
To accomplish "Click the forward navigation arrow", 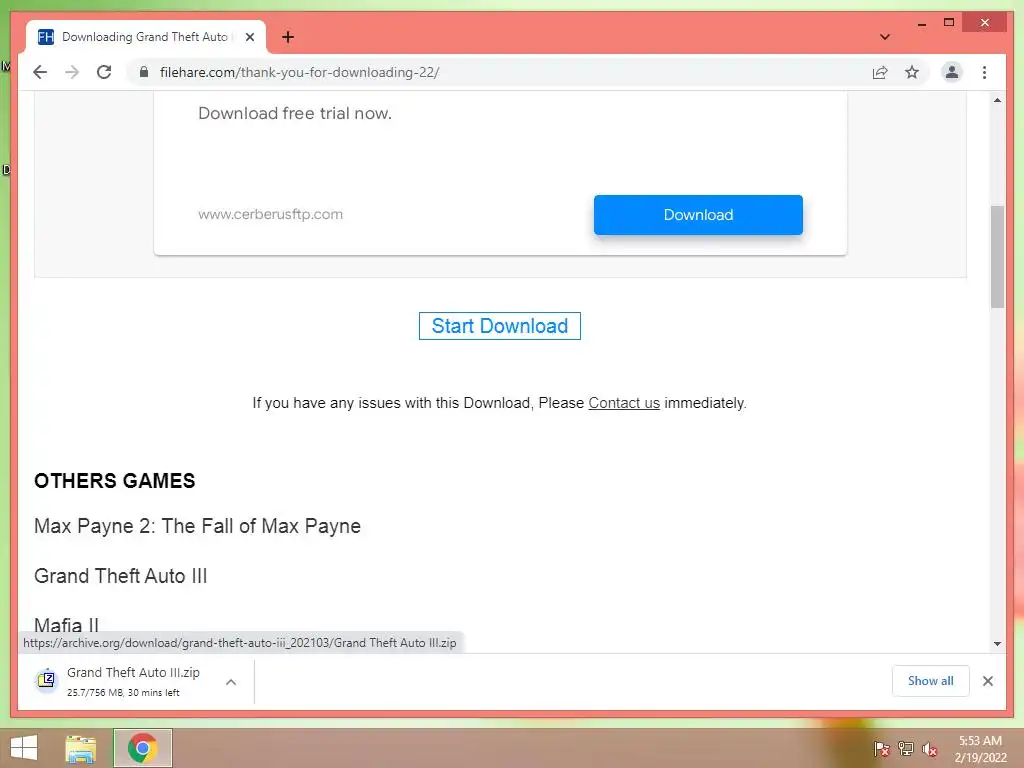I will 72,72.
